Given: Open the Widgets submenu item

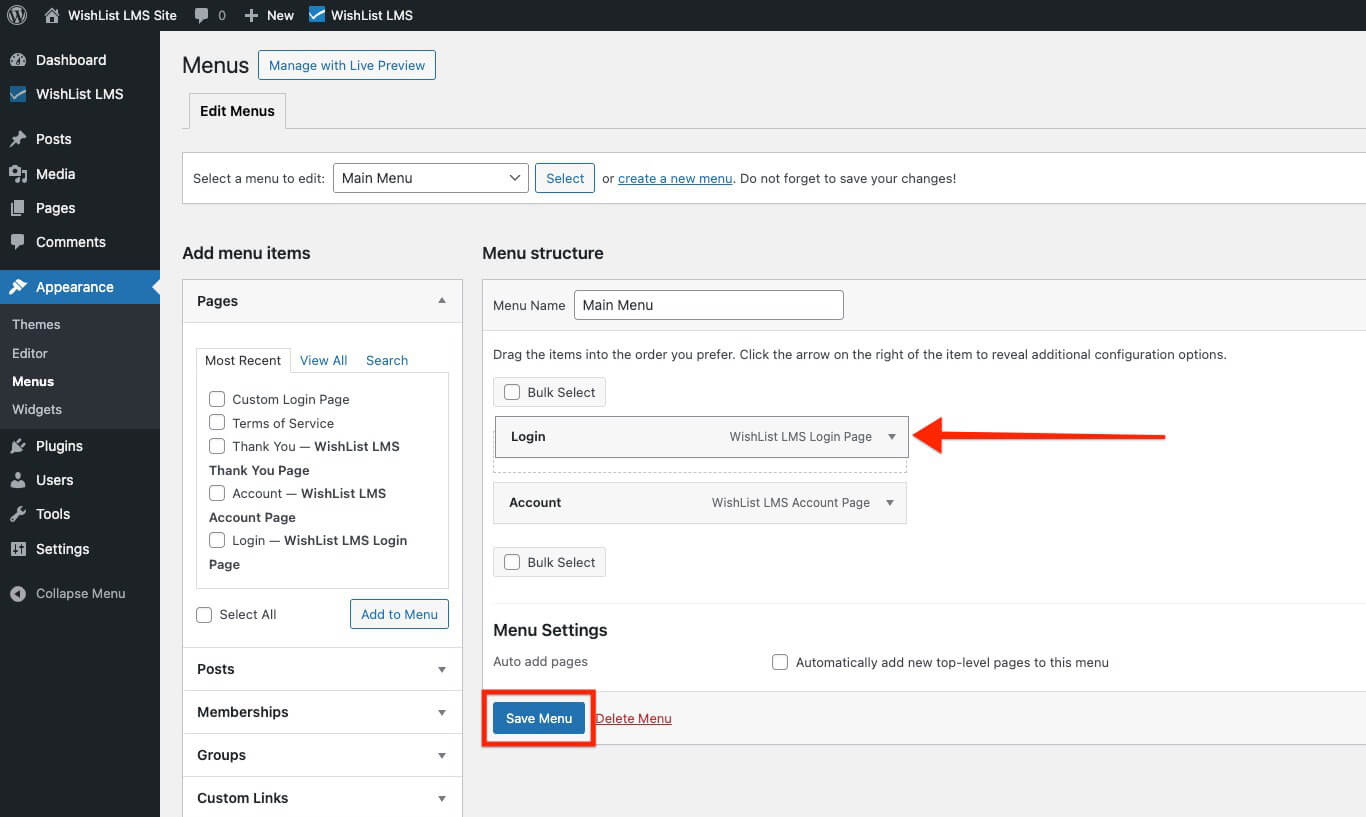Looking at the screenshot, I should (37, 409).
